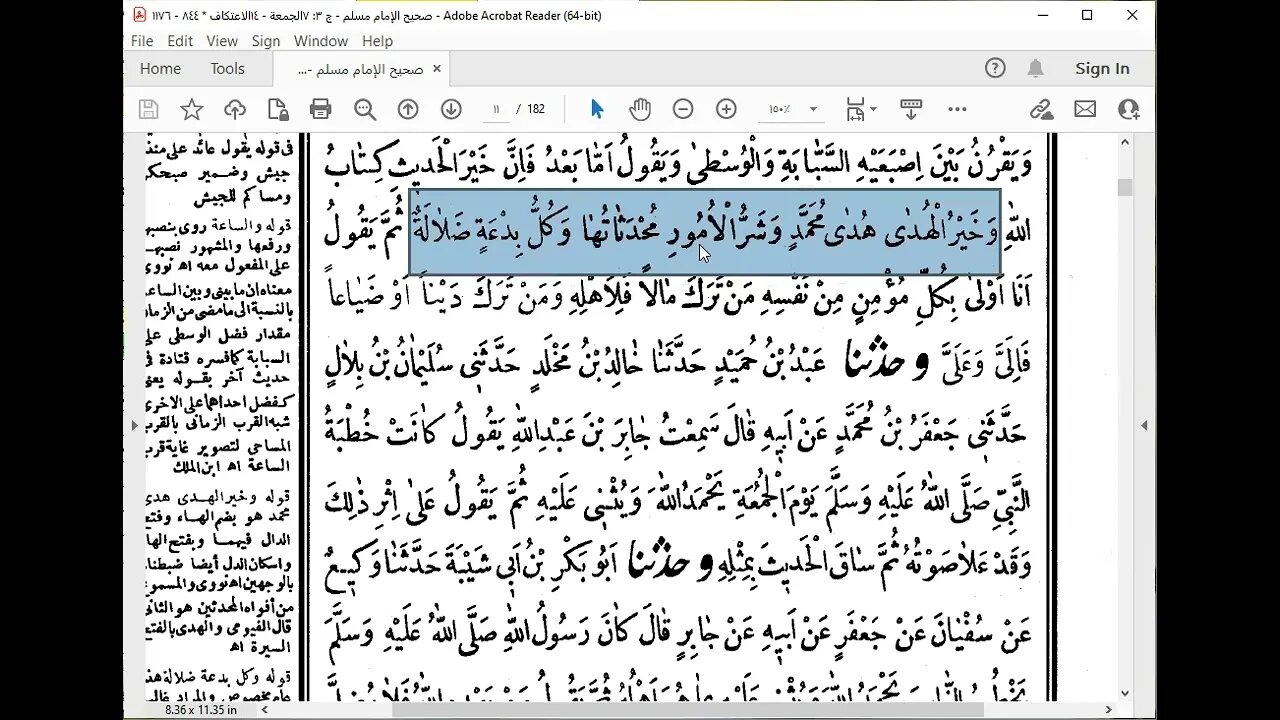Open the Help menu

tap(377, 41)
